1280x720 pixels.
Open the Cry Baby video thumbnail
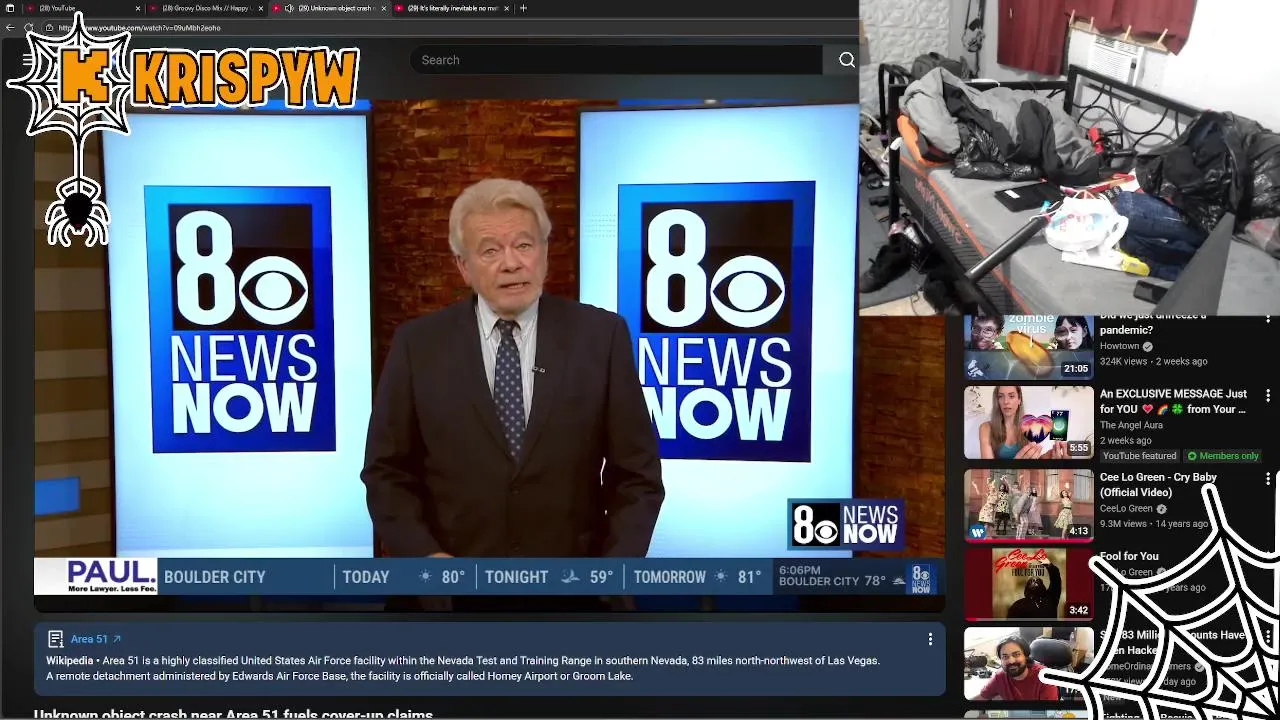[1029, 504]
